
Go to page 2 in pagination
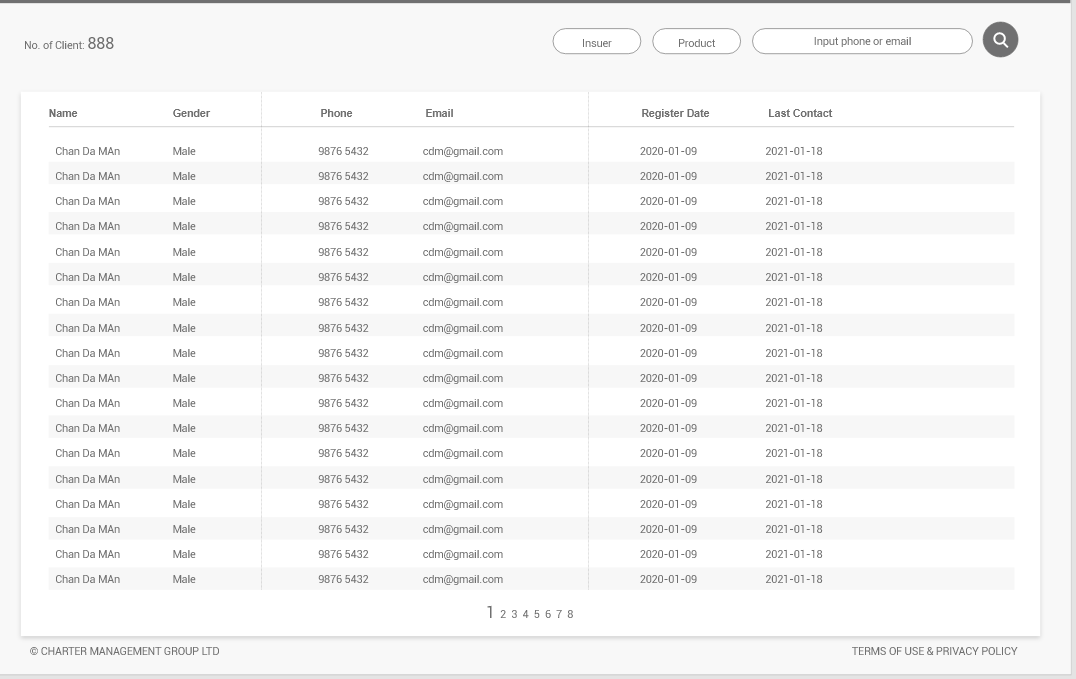coord(503,614)
